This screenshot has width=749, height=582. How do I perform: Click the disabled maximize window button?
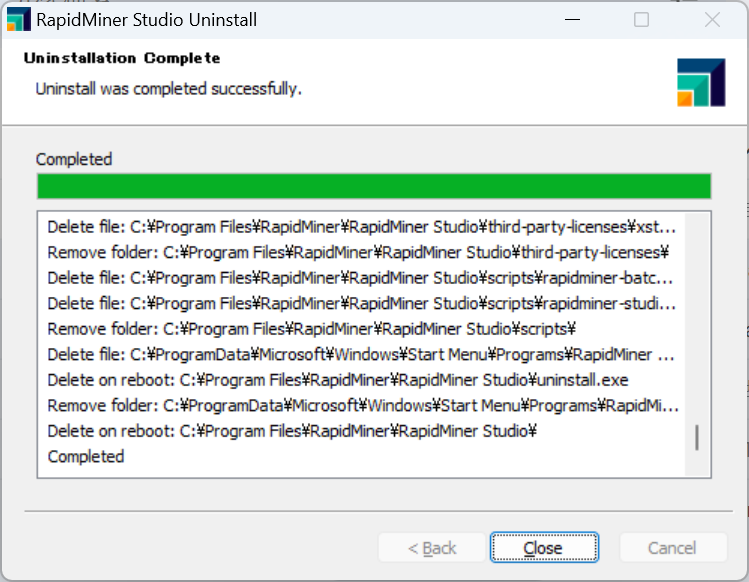[641, 20]
